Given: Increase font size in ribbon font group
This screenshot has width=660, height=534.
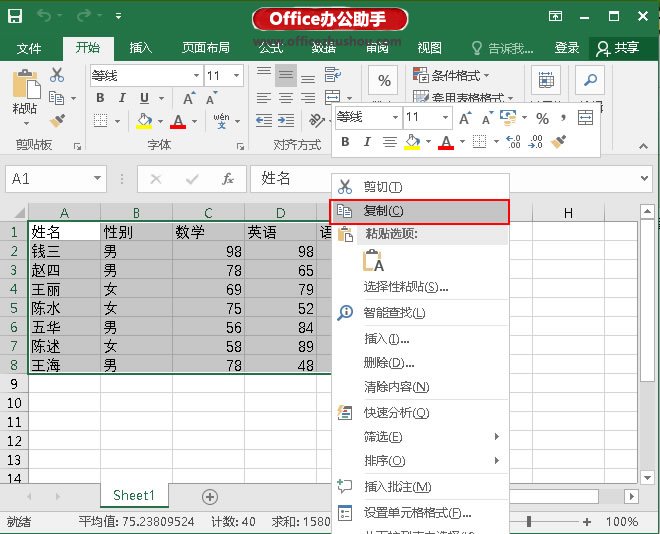Looking at the screenshot, I should 189,98.
